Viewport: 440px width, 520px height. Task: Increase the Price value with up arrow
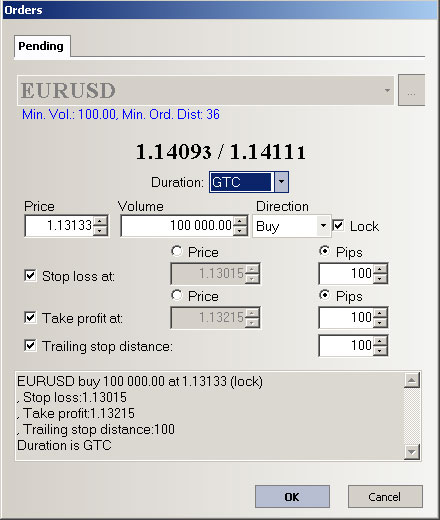100,221
